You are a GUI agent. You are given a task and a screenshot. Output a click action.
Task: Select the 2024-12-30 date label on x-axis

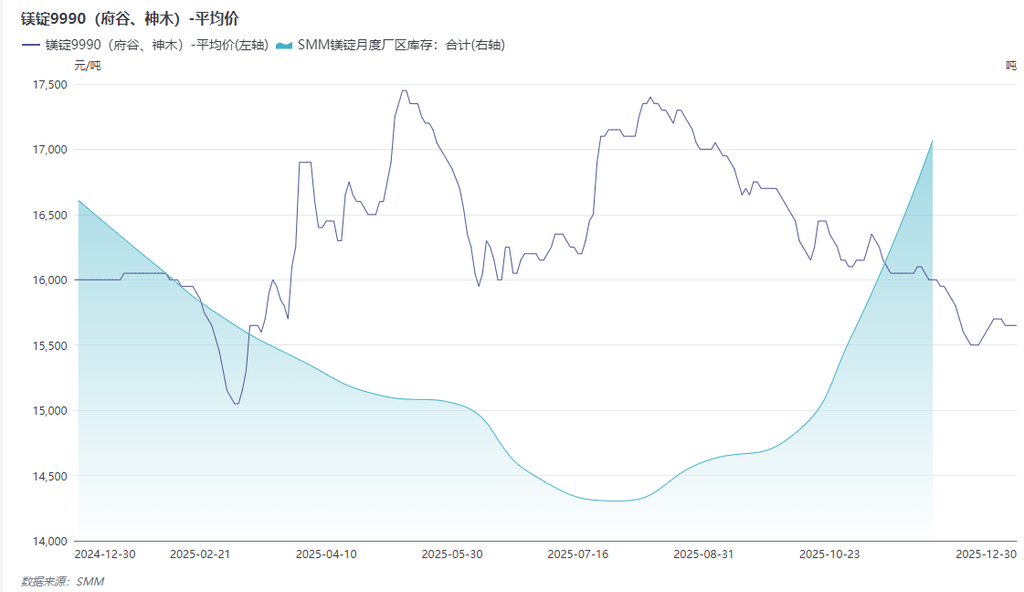[106, 553]
